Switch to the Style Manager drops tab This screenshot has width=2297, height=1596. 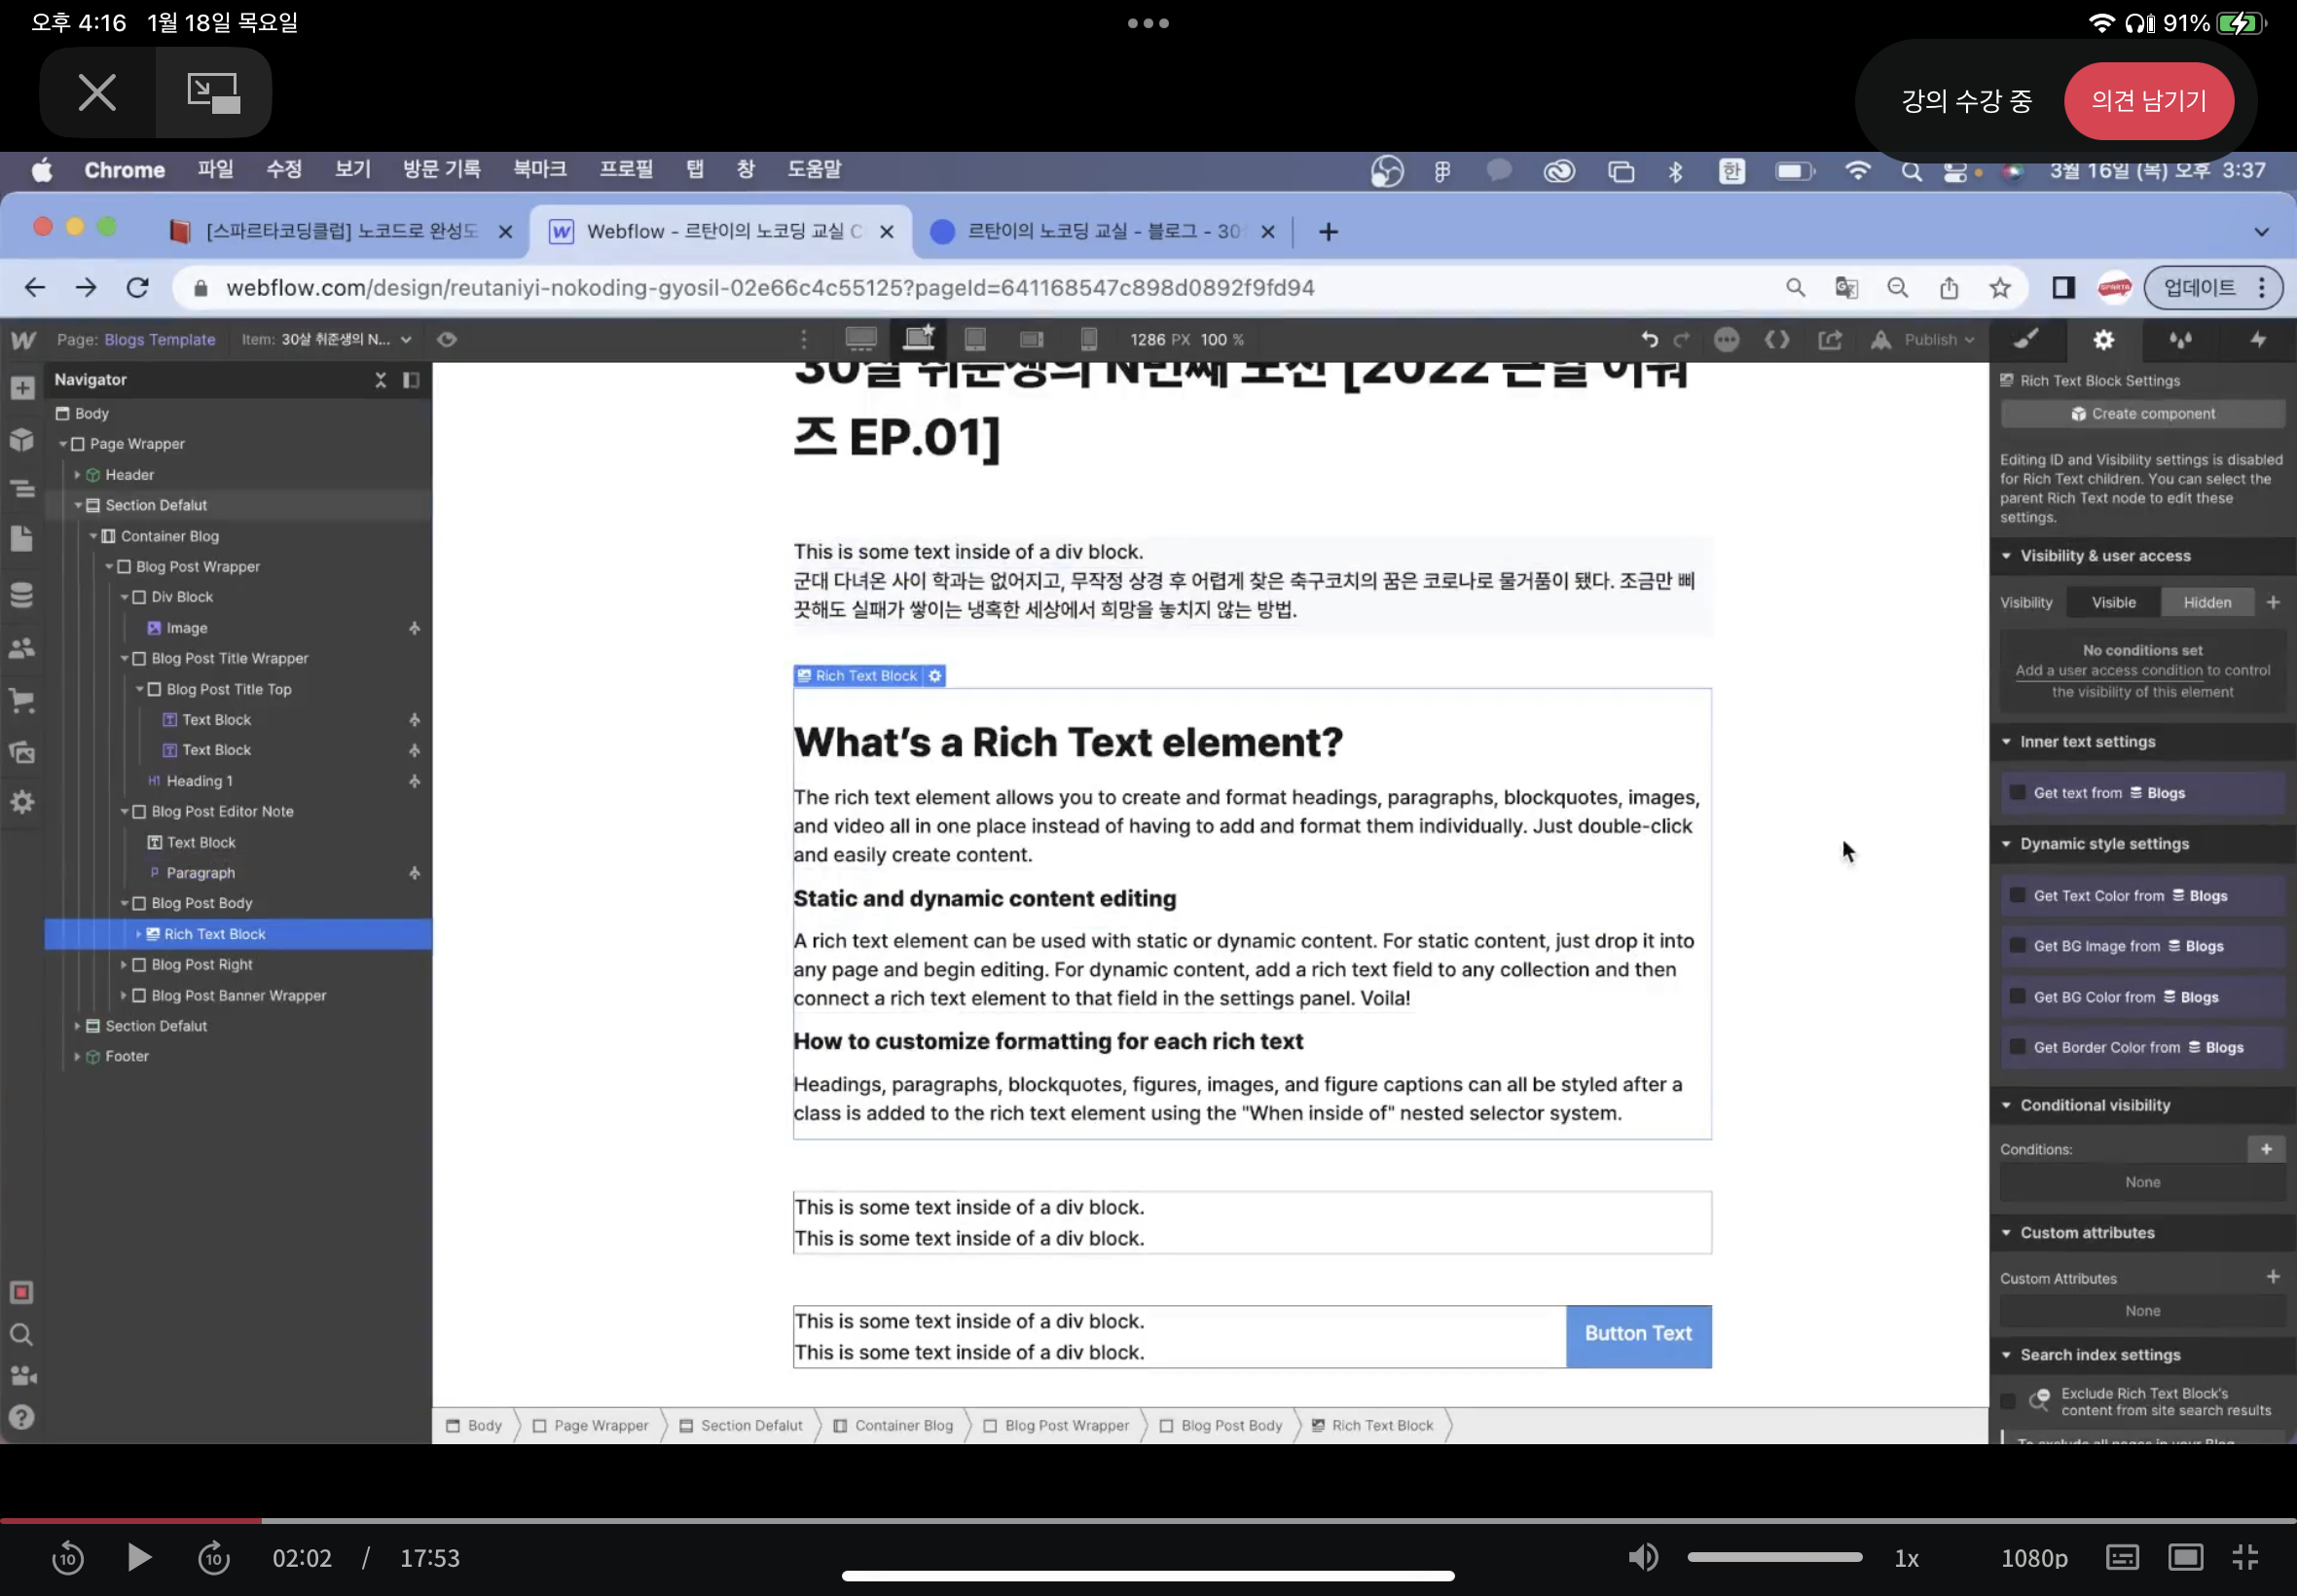coord(2181,340)
